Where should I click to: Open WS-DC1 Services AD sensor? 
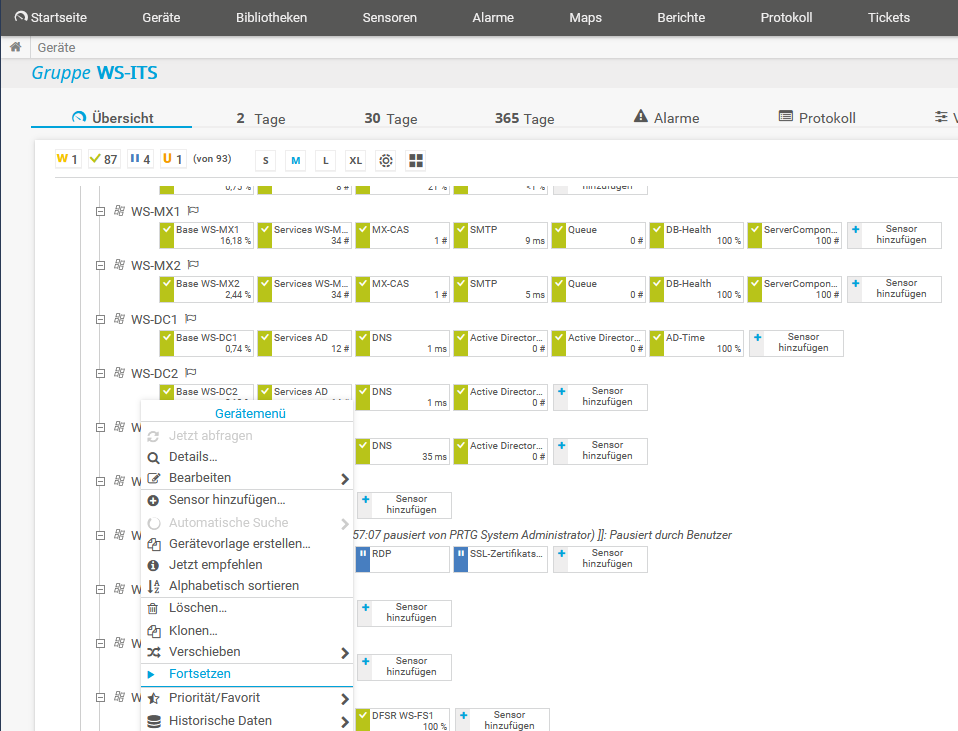(304, 343)
